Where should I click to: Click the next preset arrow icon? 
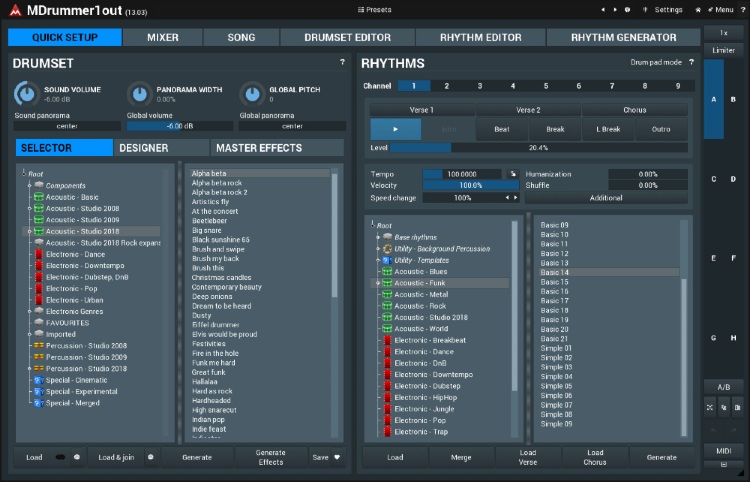(615, 10)
